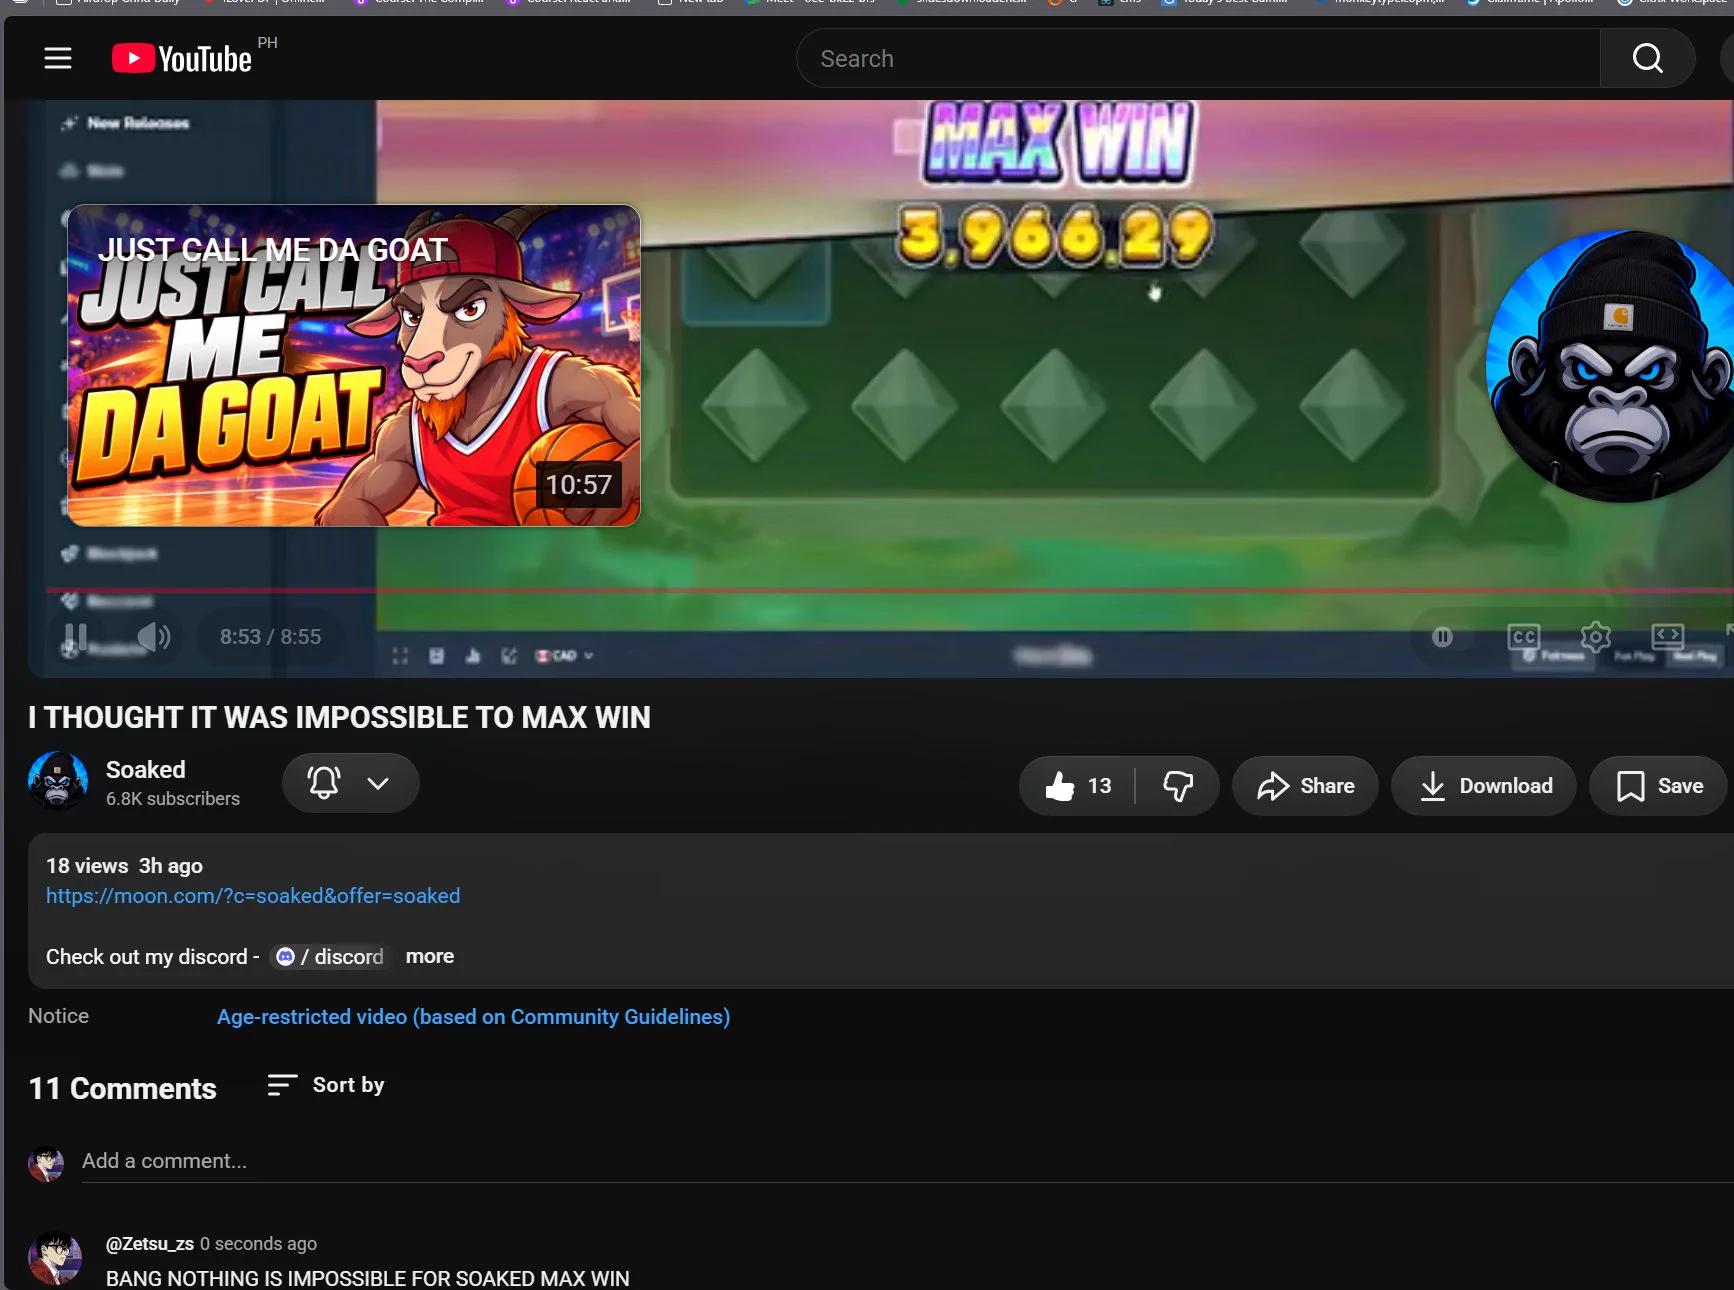This screenshot has width=1734, height=1290.
Task: Expand subscription notification chevron dropdown
Action: [378, 783]
